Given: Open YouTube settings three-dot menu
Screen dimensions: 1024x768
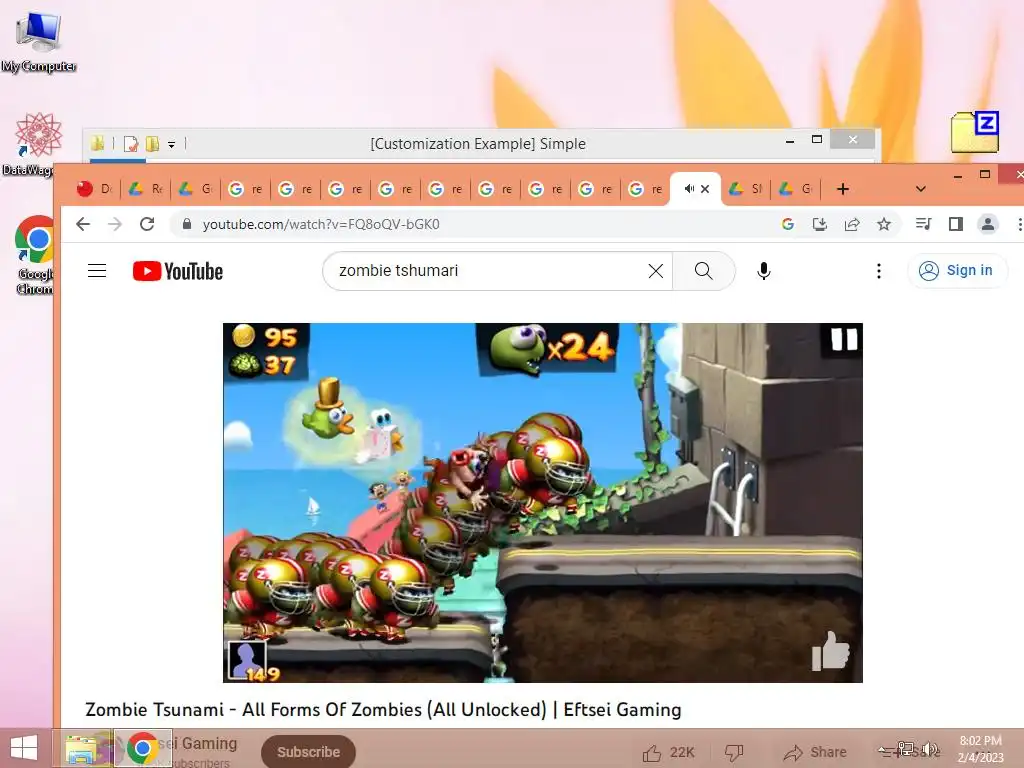Looking at the screenshot, I should [879, 270].
